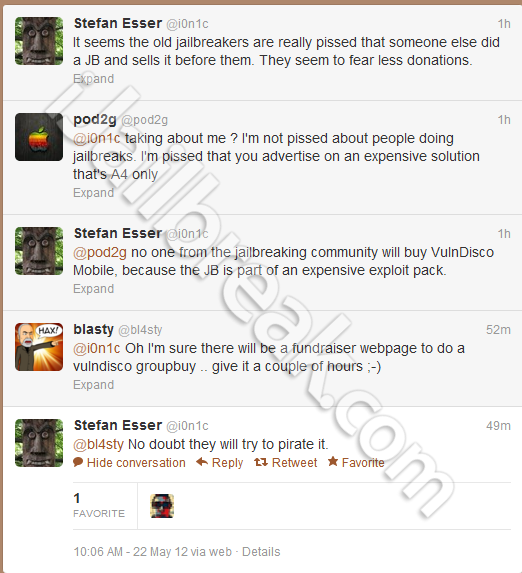Click the 52m timestamp on blasty's tweet

coord(498,330)
